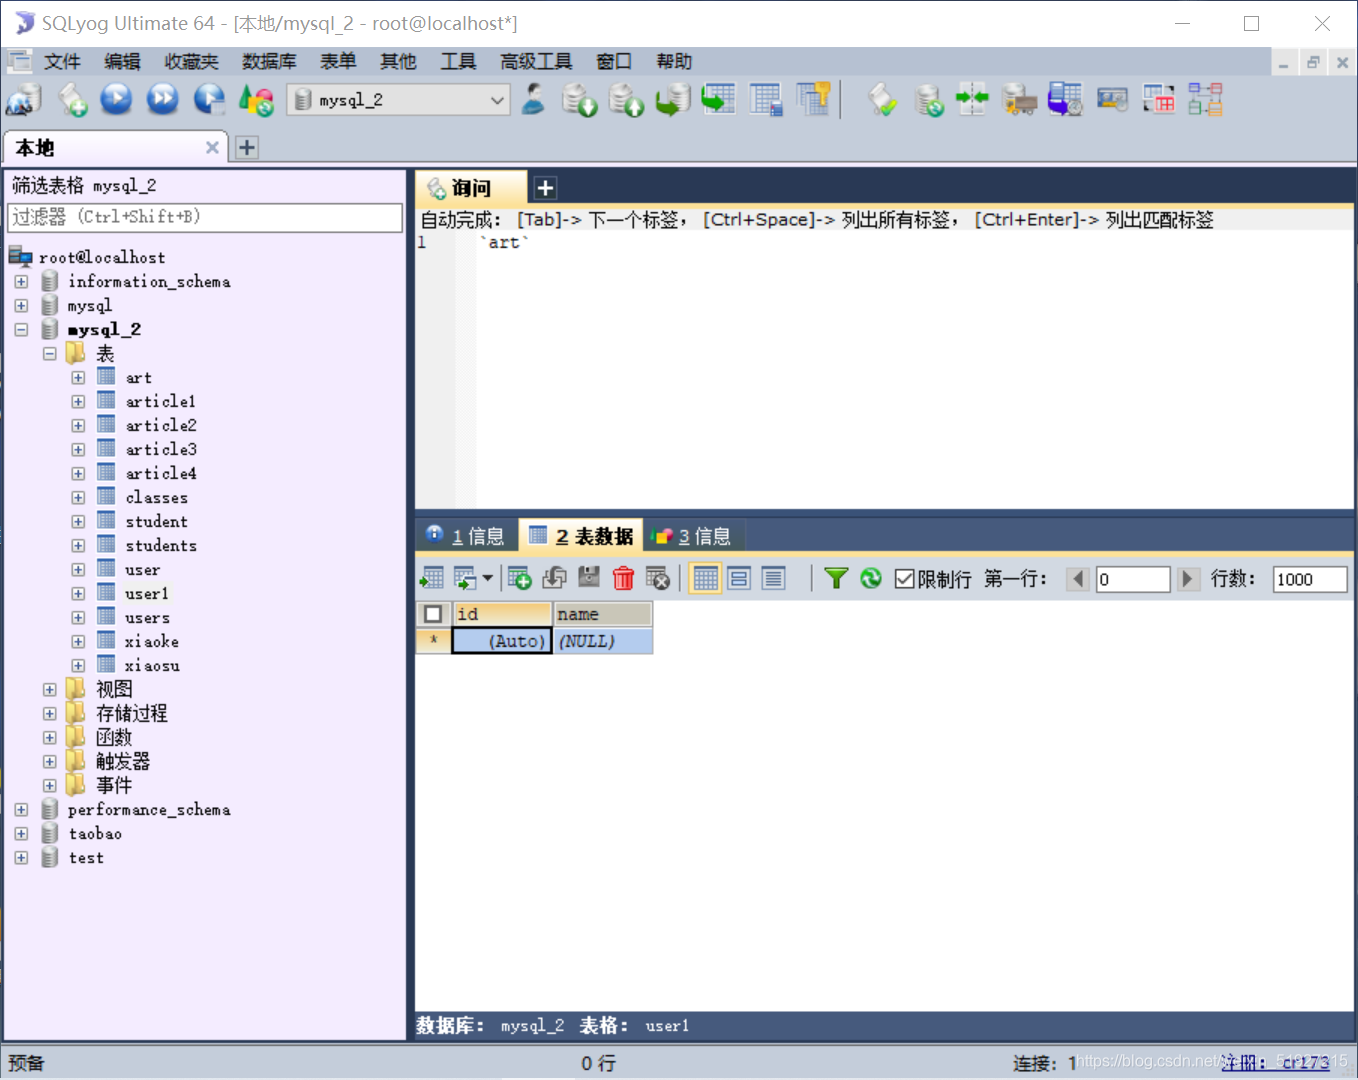
Task: Open the new query editor icon
Action: tap(72, 99)
